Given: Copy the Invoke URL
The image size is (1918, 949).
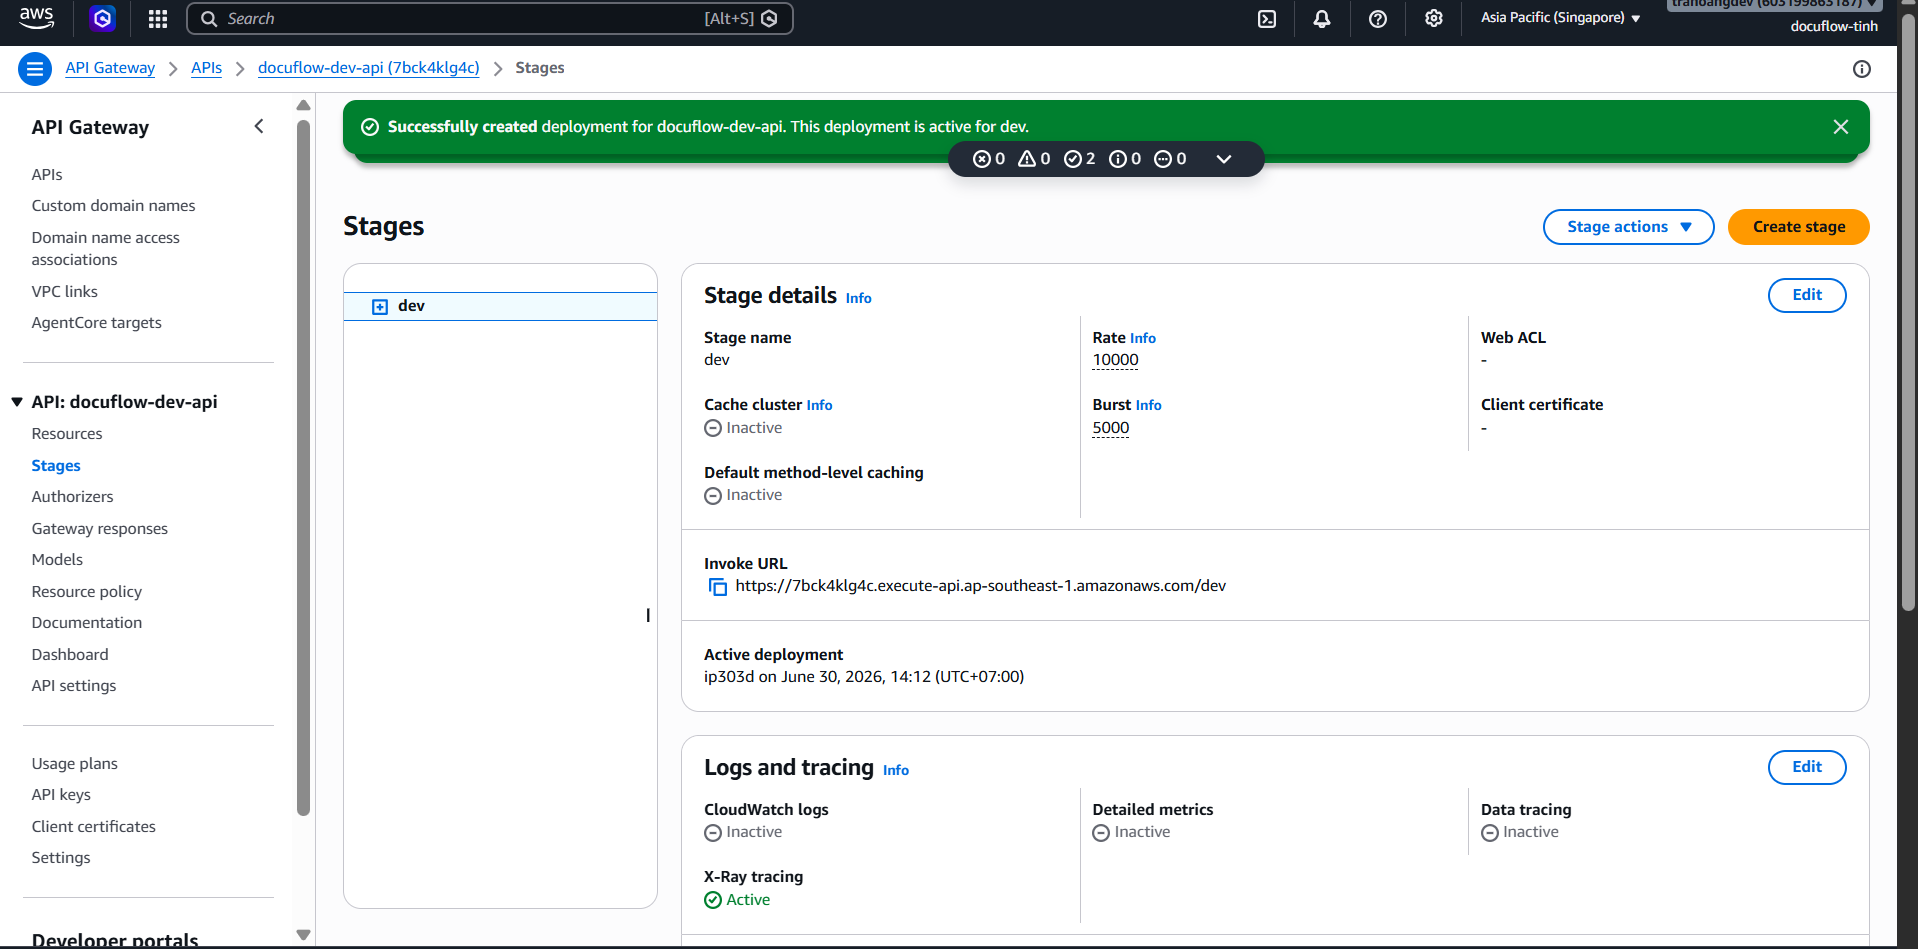Looking at the screenshot, I should click(718, 587).
